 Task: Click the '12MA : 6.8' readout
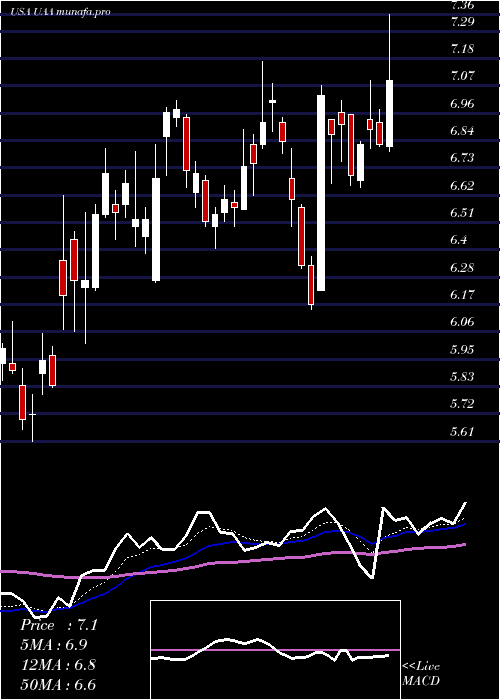pos(57,665)
